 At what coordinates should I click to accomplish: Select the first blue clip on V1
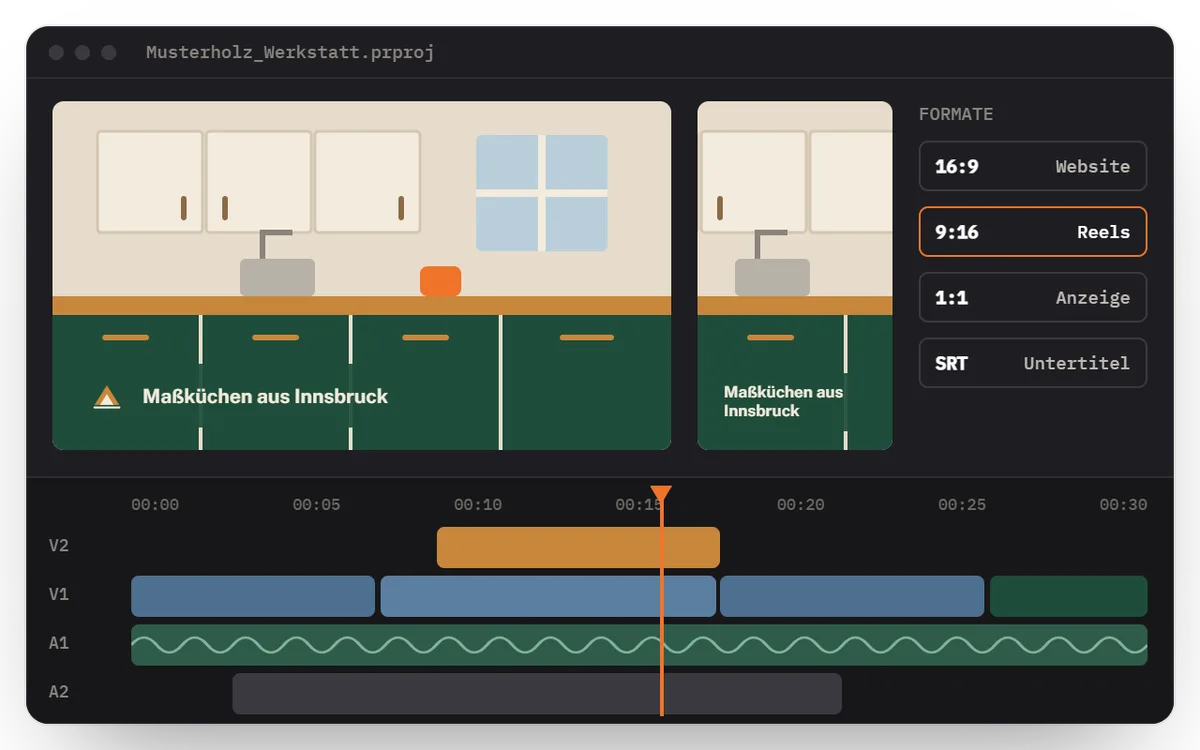[x=253, y=596]
